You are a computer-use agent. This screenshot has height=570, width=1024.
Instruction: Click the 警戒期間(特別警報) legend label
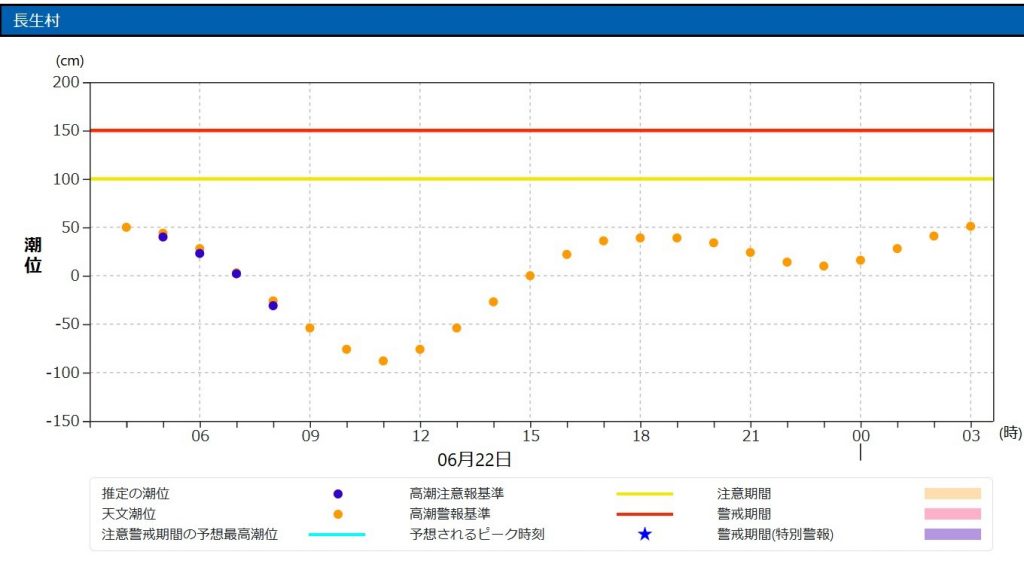(775, 534)
